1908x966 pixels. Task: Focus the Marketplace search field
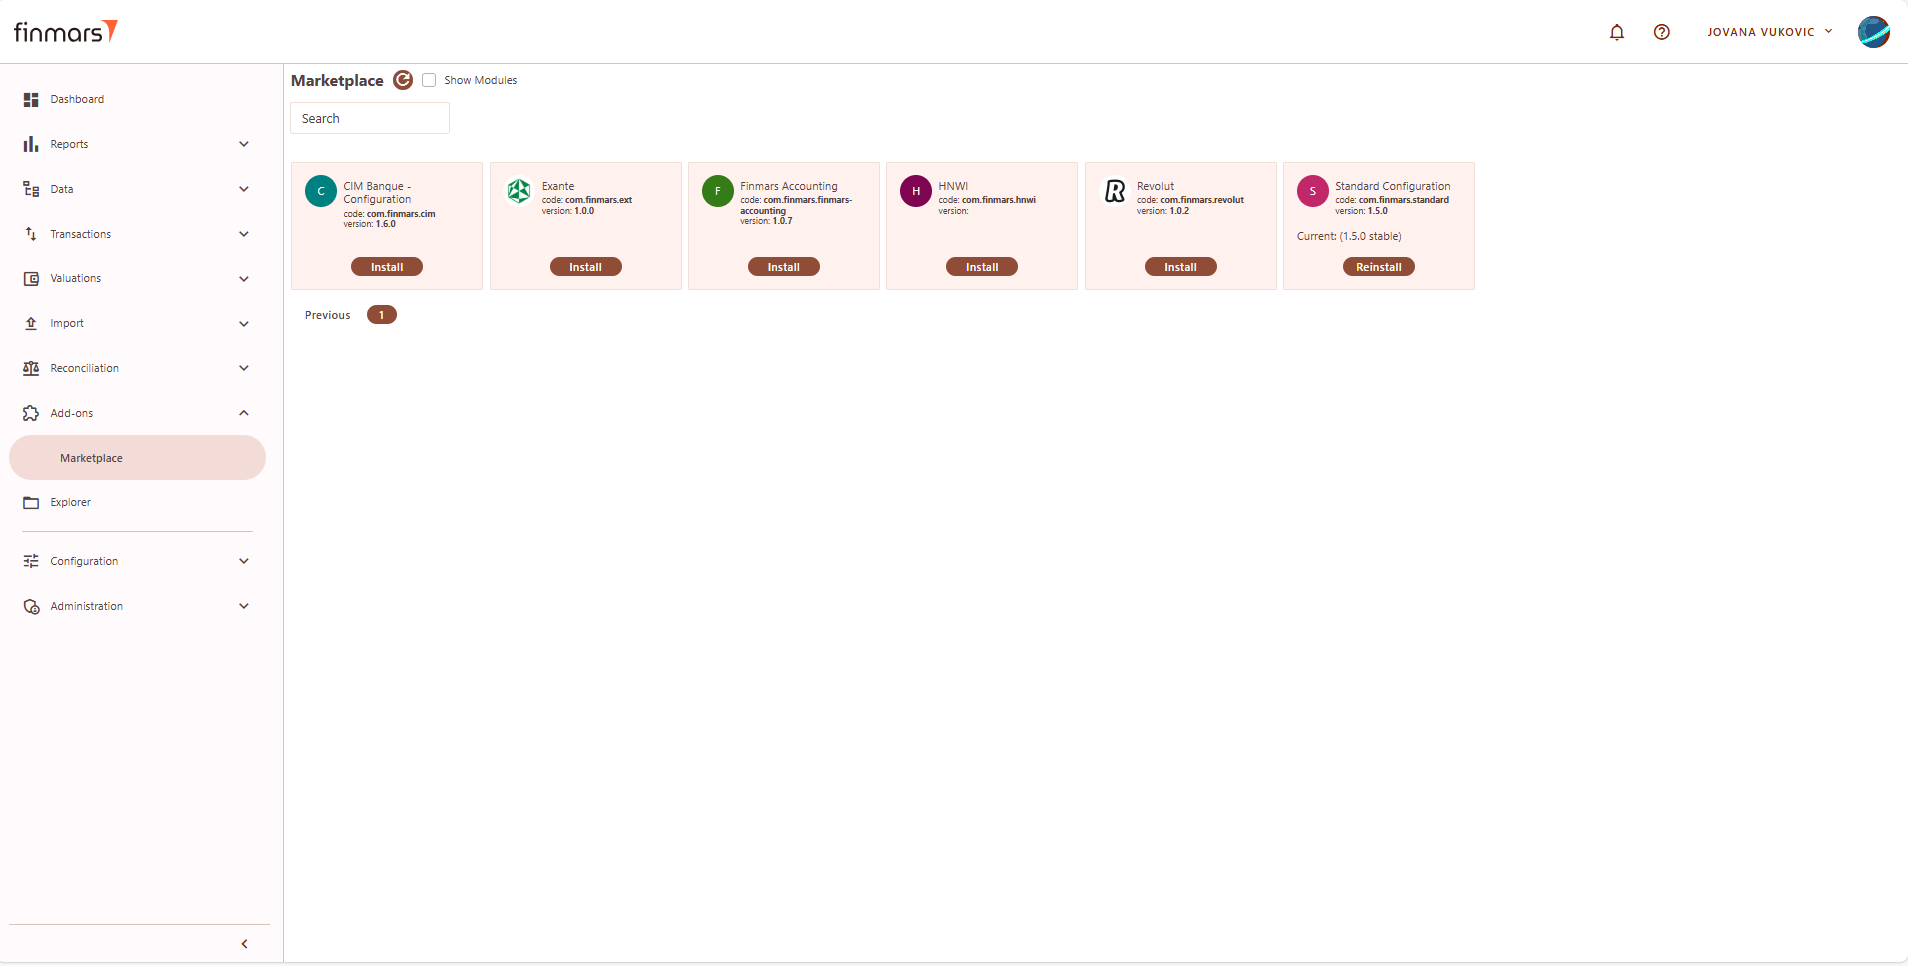coord(370,118)
